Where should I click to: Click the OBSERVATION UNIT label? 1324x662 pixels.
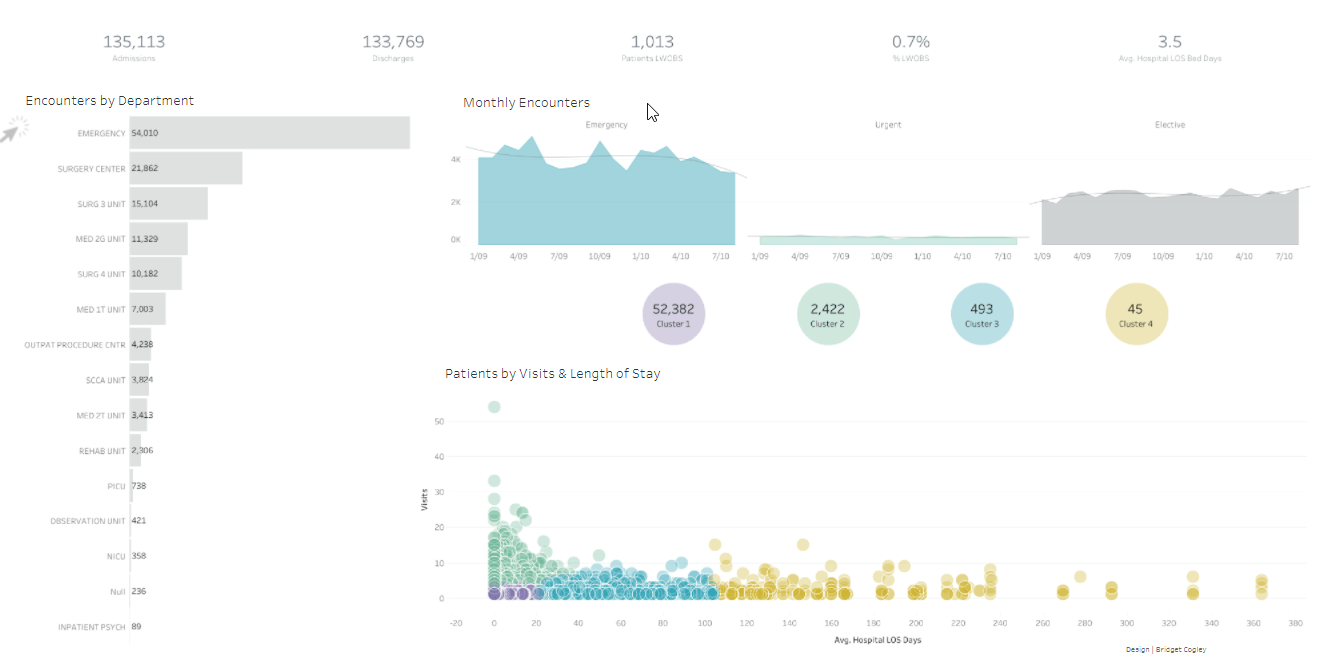pyautogui.click(x=88, y=521)
